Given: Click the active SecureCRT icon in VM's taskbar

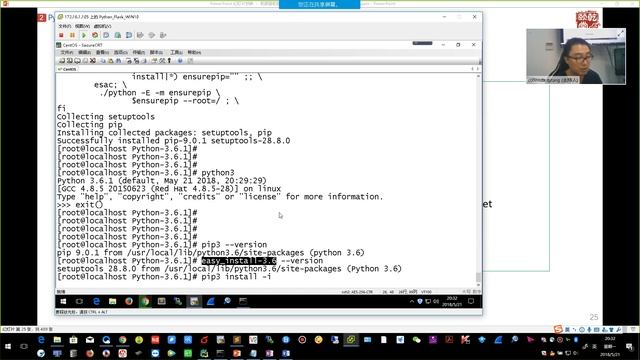Looking at the screenshot, I should pos(194,301).
